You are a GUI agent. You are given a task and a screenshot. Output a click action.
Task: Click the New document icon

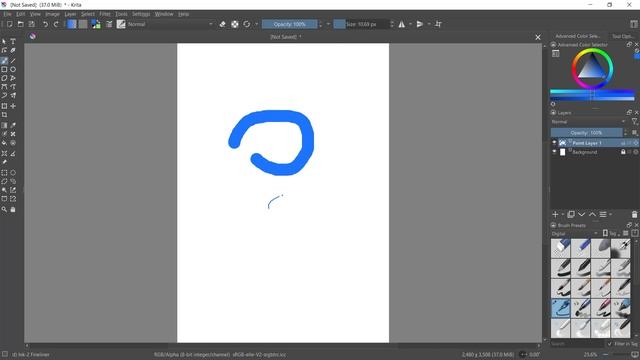(x=9, y=24)
